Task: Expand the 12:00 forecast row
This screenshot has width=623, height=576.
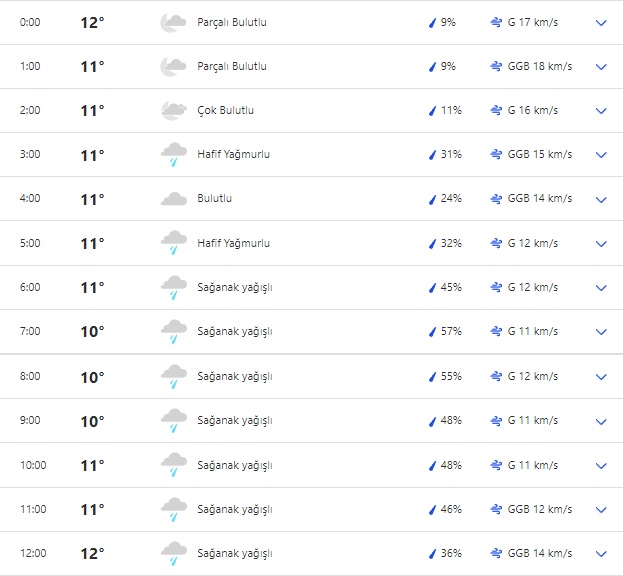Action: tap(601, 553)
